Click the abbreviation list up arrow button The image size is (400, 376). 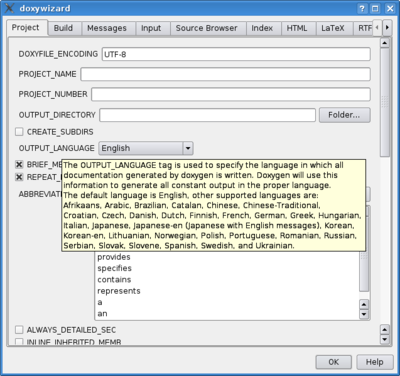click(364, 304)
